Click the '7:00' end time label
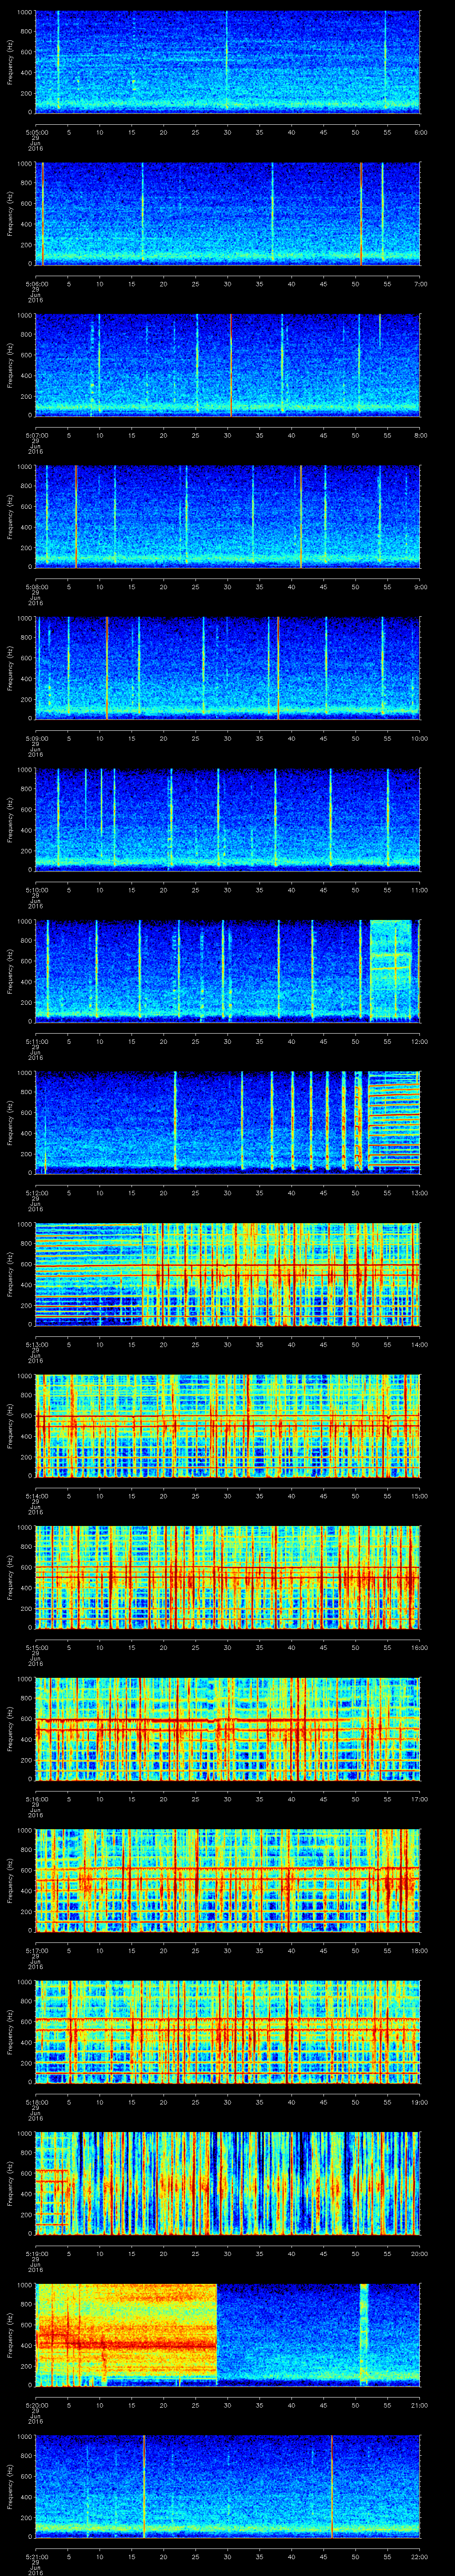455x2576 pixels. [x=420, y=284]
